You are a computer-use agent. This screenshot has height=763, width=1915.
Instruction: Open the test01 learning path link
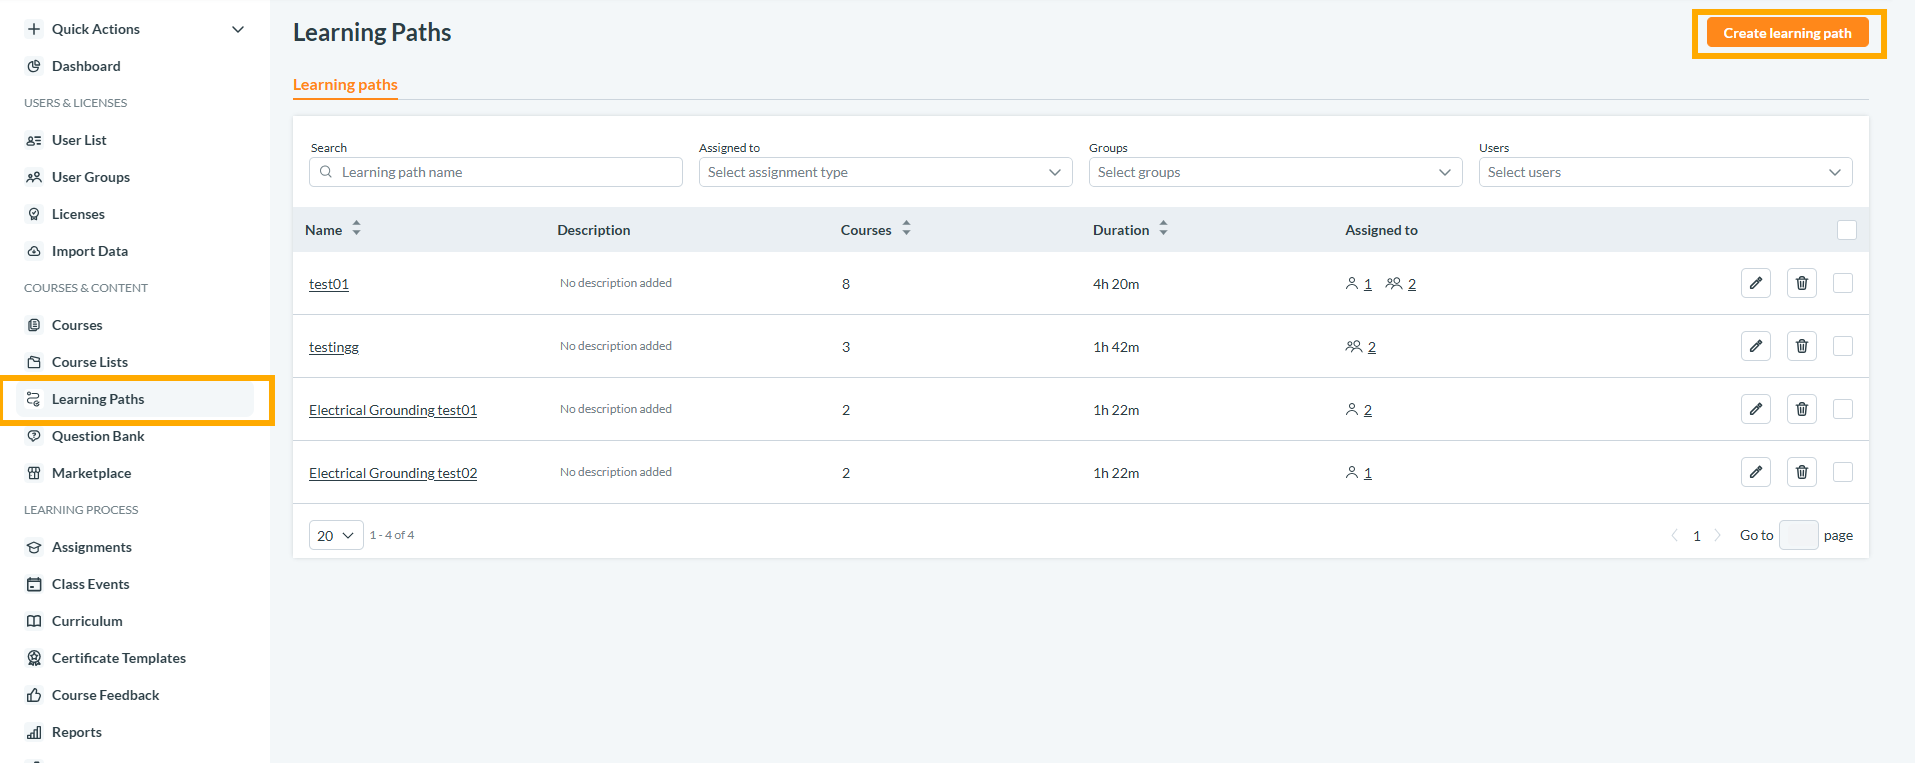[x=329, y=284]
